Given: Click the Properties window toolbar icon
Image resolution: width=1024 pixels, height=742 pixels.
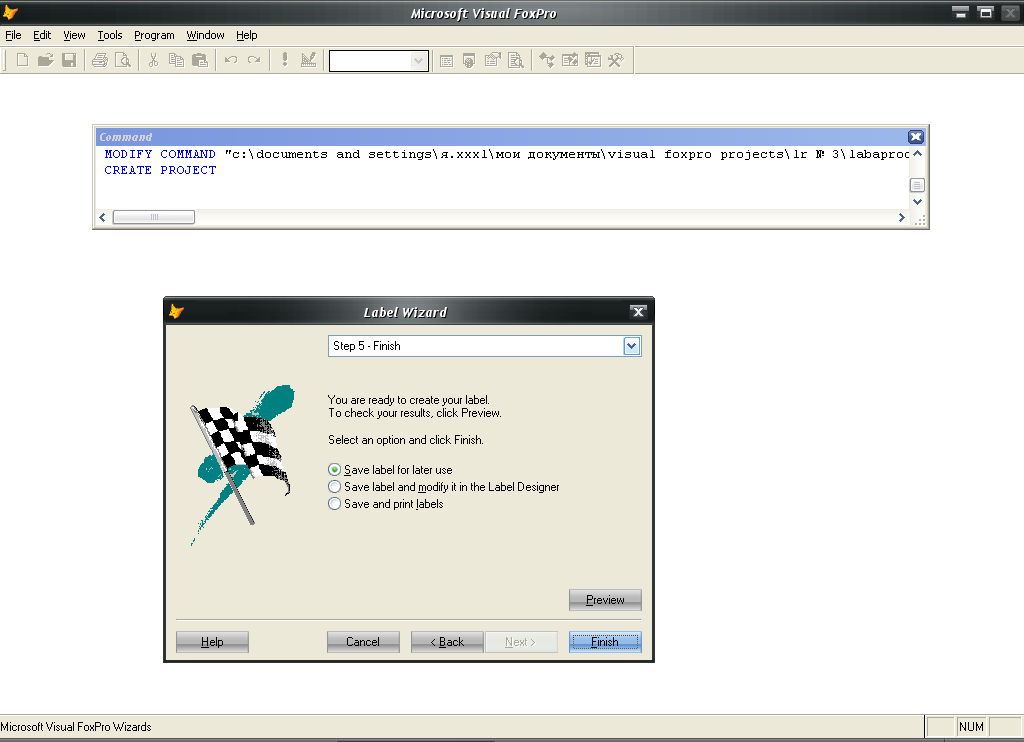Looking at the screenshot, I should point(492,61).
